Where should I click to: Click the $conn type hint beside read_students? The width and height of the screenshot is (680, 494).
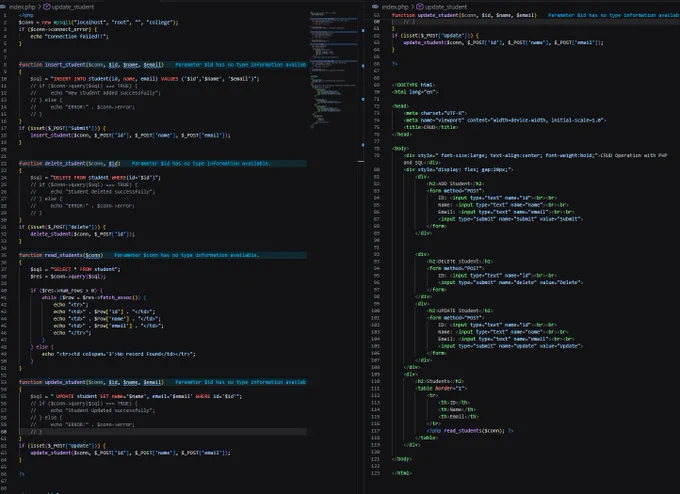coord(186,255)
